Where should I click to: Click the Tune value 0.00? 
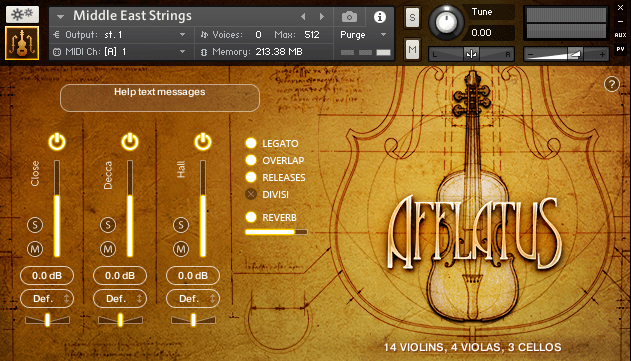tap(481, 33)
